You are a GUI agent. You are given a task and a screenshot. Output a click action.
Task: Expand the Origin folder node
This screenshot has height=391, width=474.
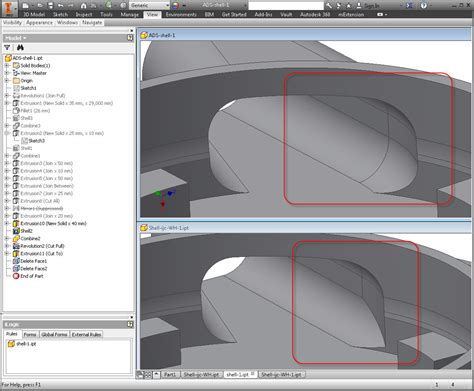tap(7, 81)
